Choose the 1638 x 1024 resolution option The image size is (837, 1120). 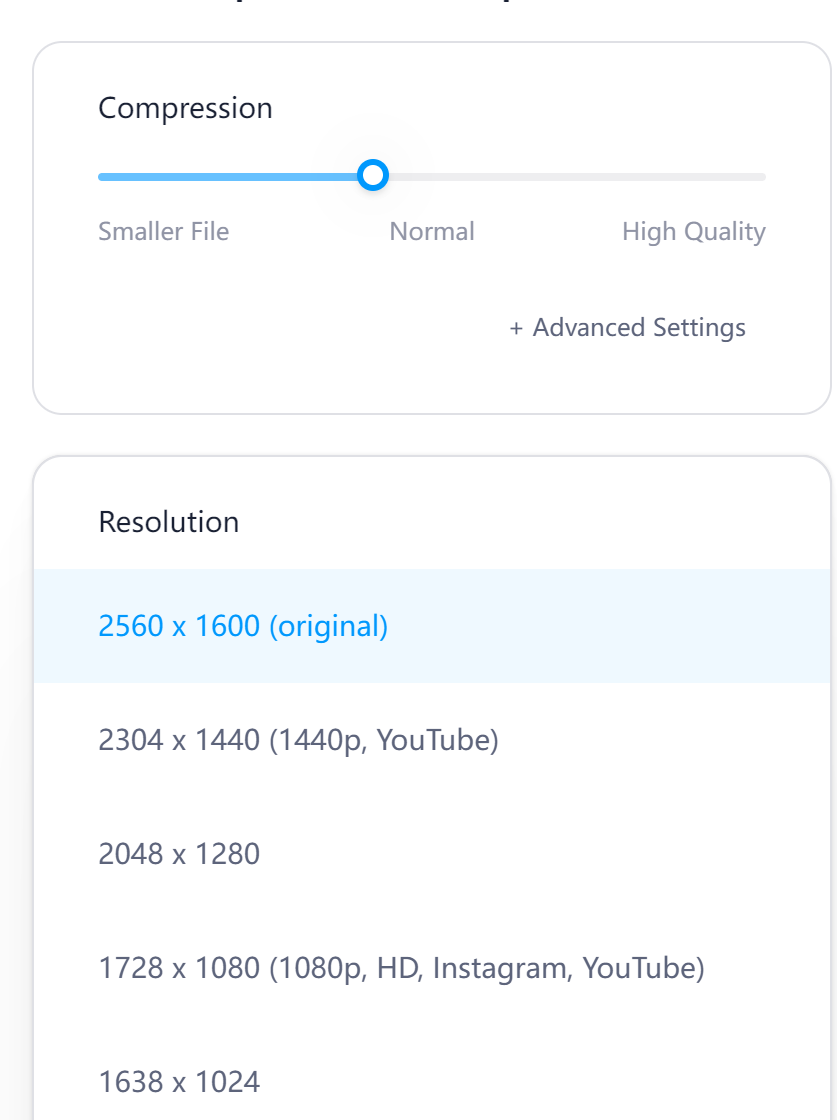(x=179, y=1081)
